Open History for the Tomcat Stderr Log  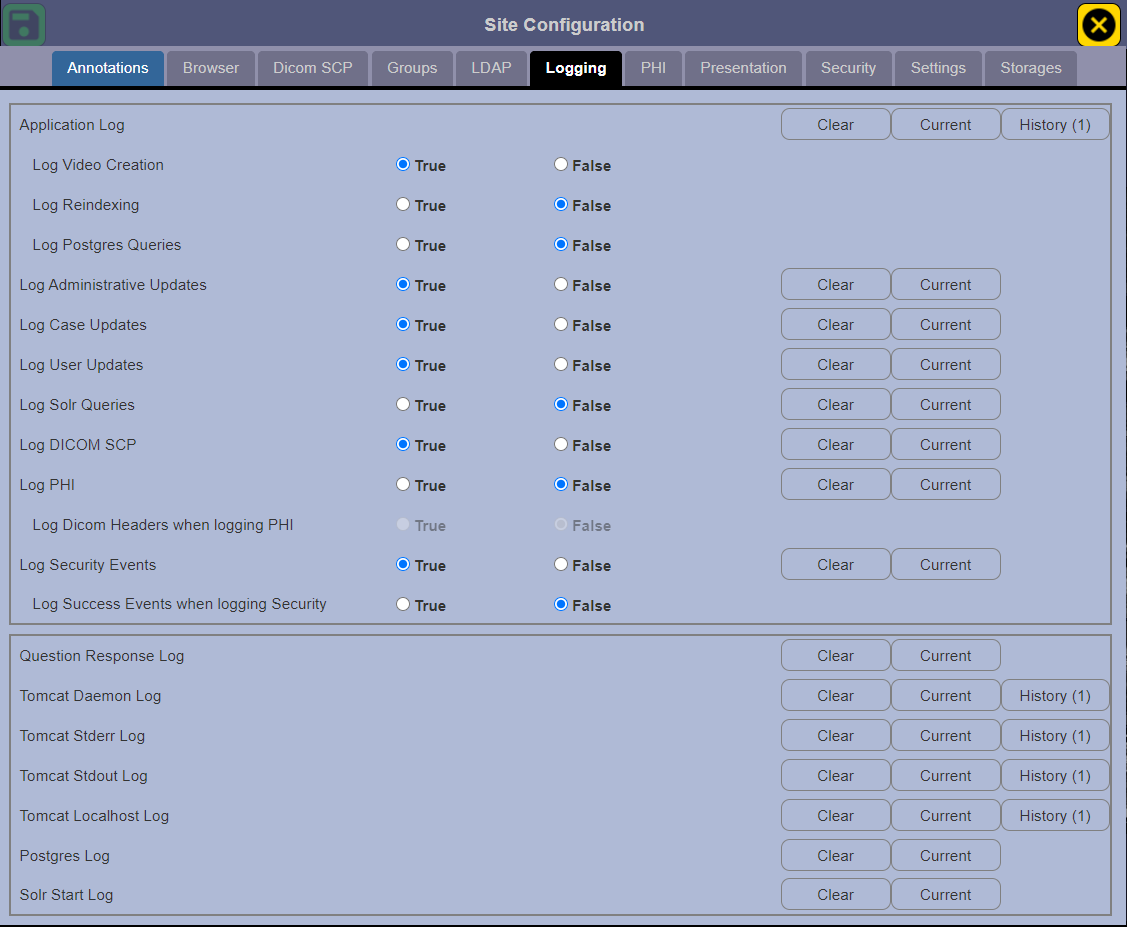coord(1055,735)
